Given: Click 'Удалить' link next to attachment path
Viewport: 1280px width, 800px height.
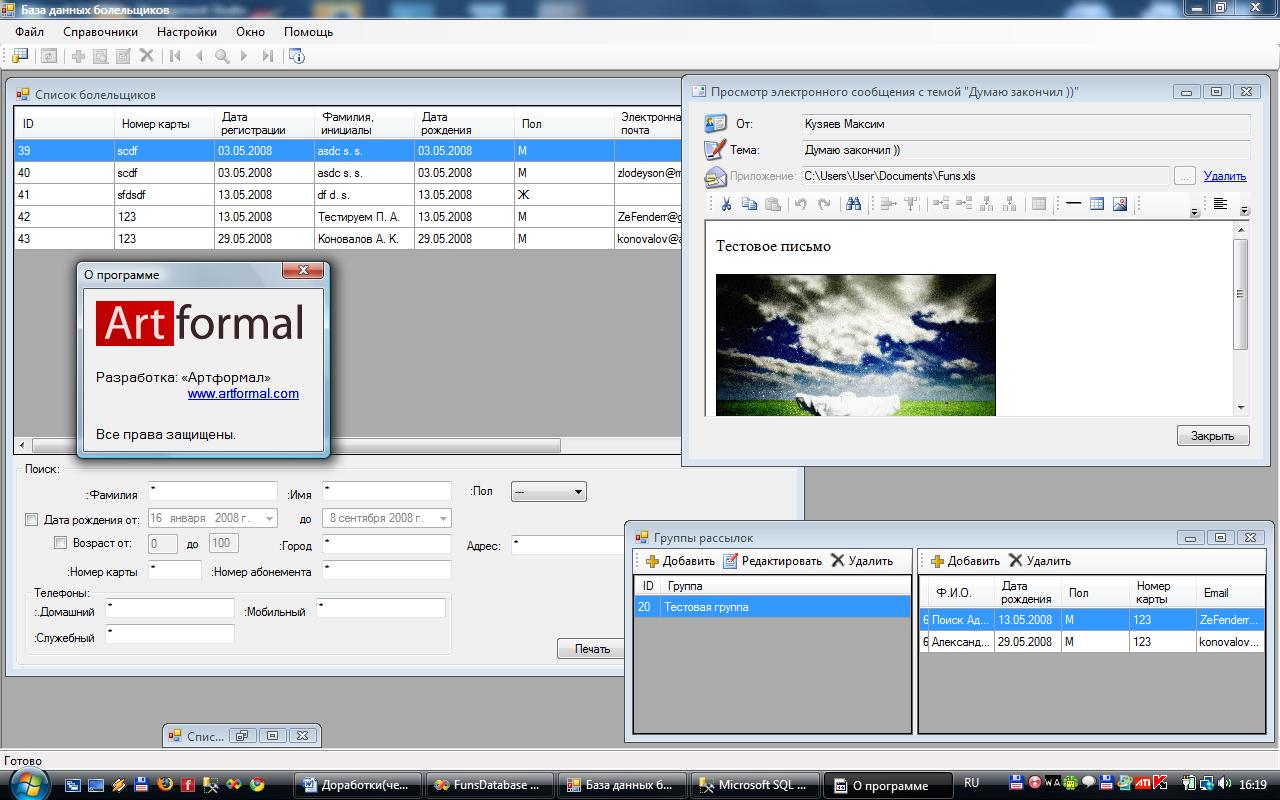Looking at the screenshot, I should tap(1224, 176).
